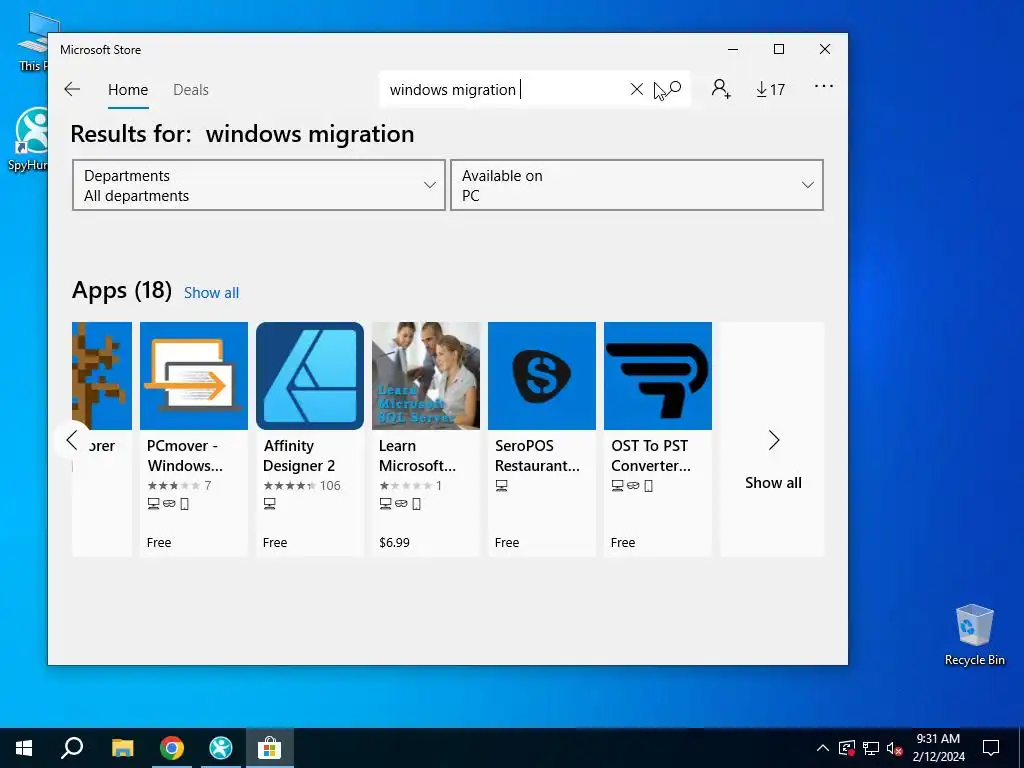Open downloads and updates showing 17
This screenshot has width=1024, height=768.
click(771, 89)
